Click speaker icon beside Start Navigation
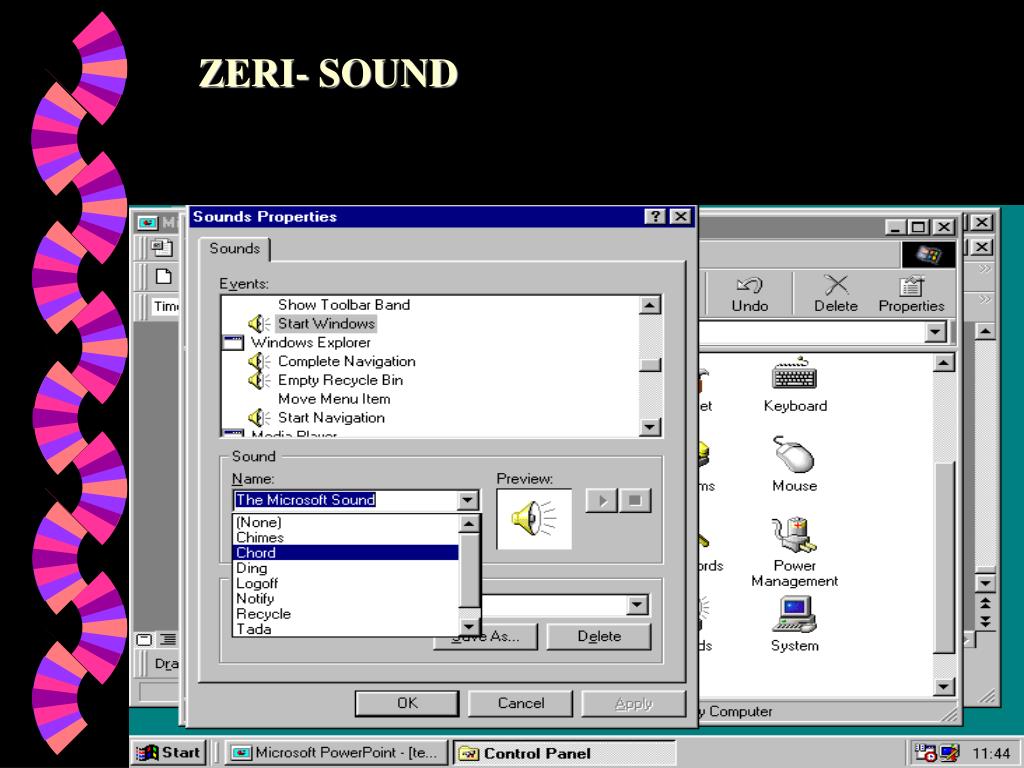Image resolution: width=1024 pixels, height=768 pixels. 259,417
